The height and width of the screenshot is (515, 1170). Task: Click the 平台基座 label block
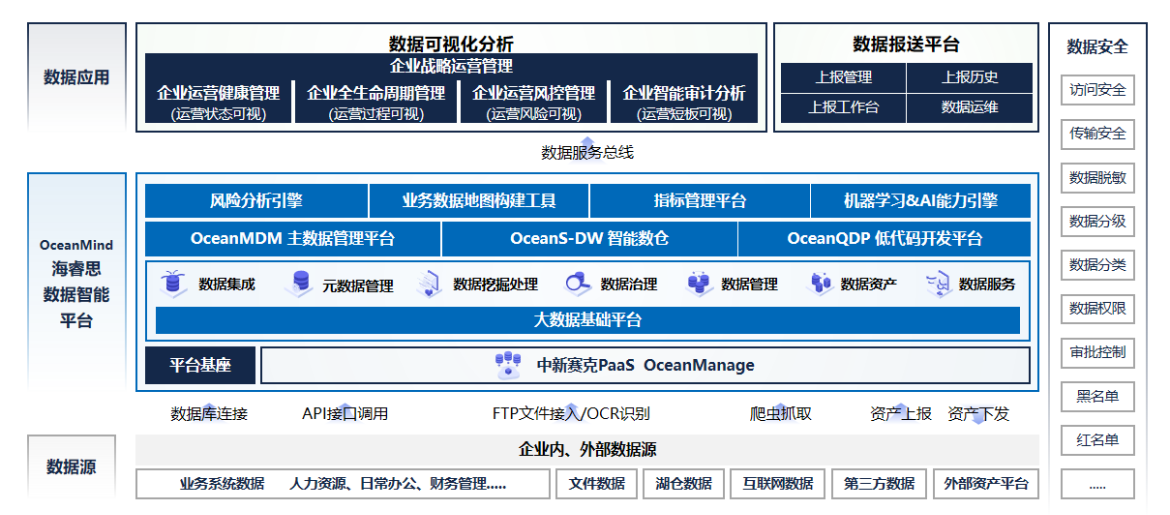coord(200,365)
